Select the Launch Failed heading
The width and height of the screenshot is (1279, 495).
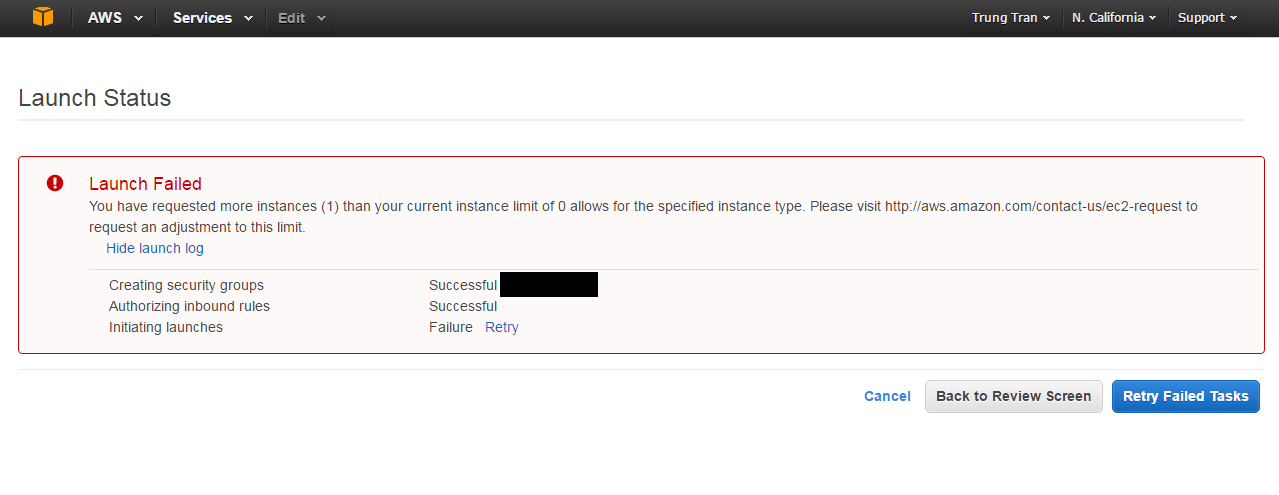click(x=145, y=183)
